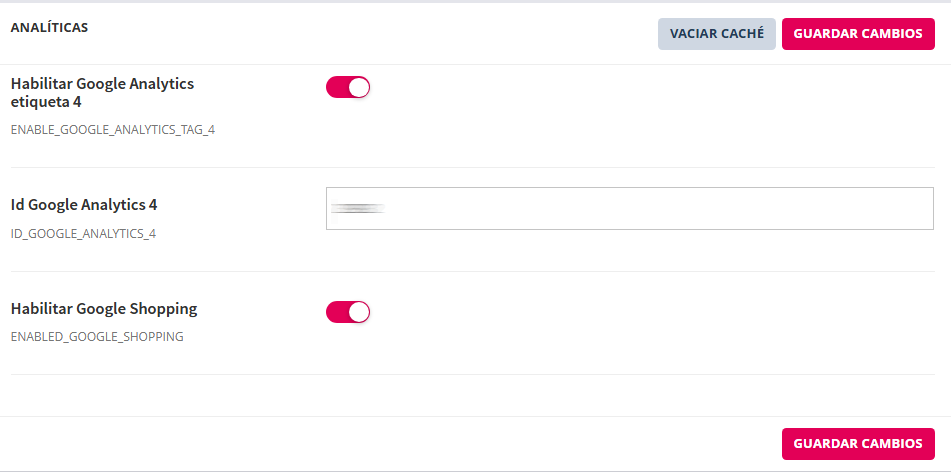951x472 pixels.
Task: Focus the Id Google Analytics 4 input field
Action: (x=629, y=208)
